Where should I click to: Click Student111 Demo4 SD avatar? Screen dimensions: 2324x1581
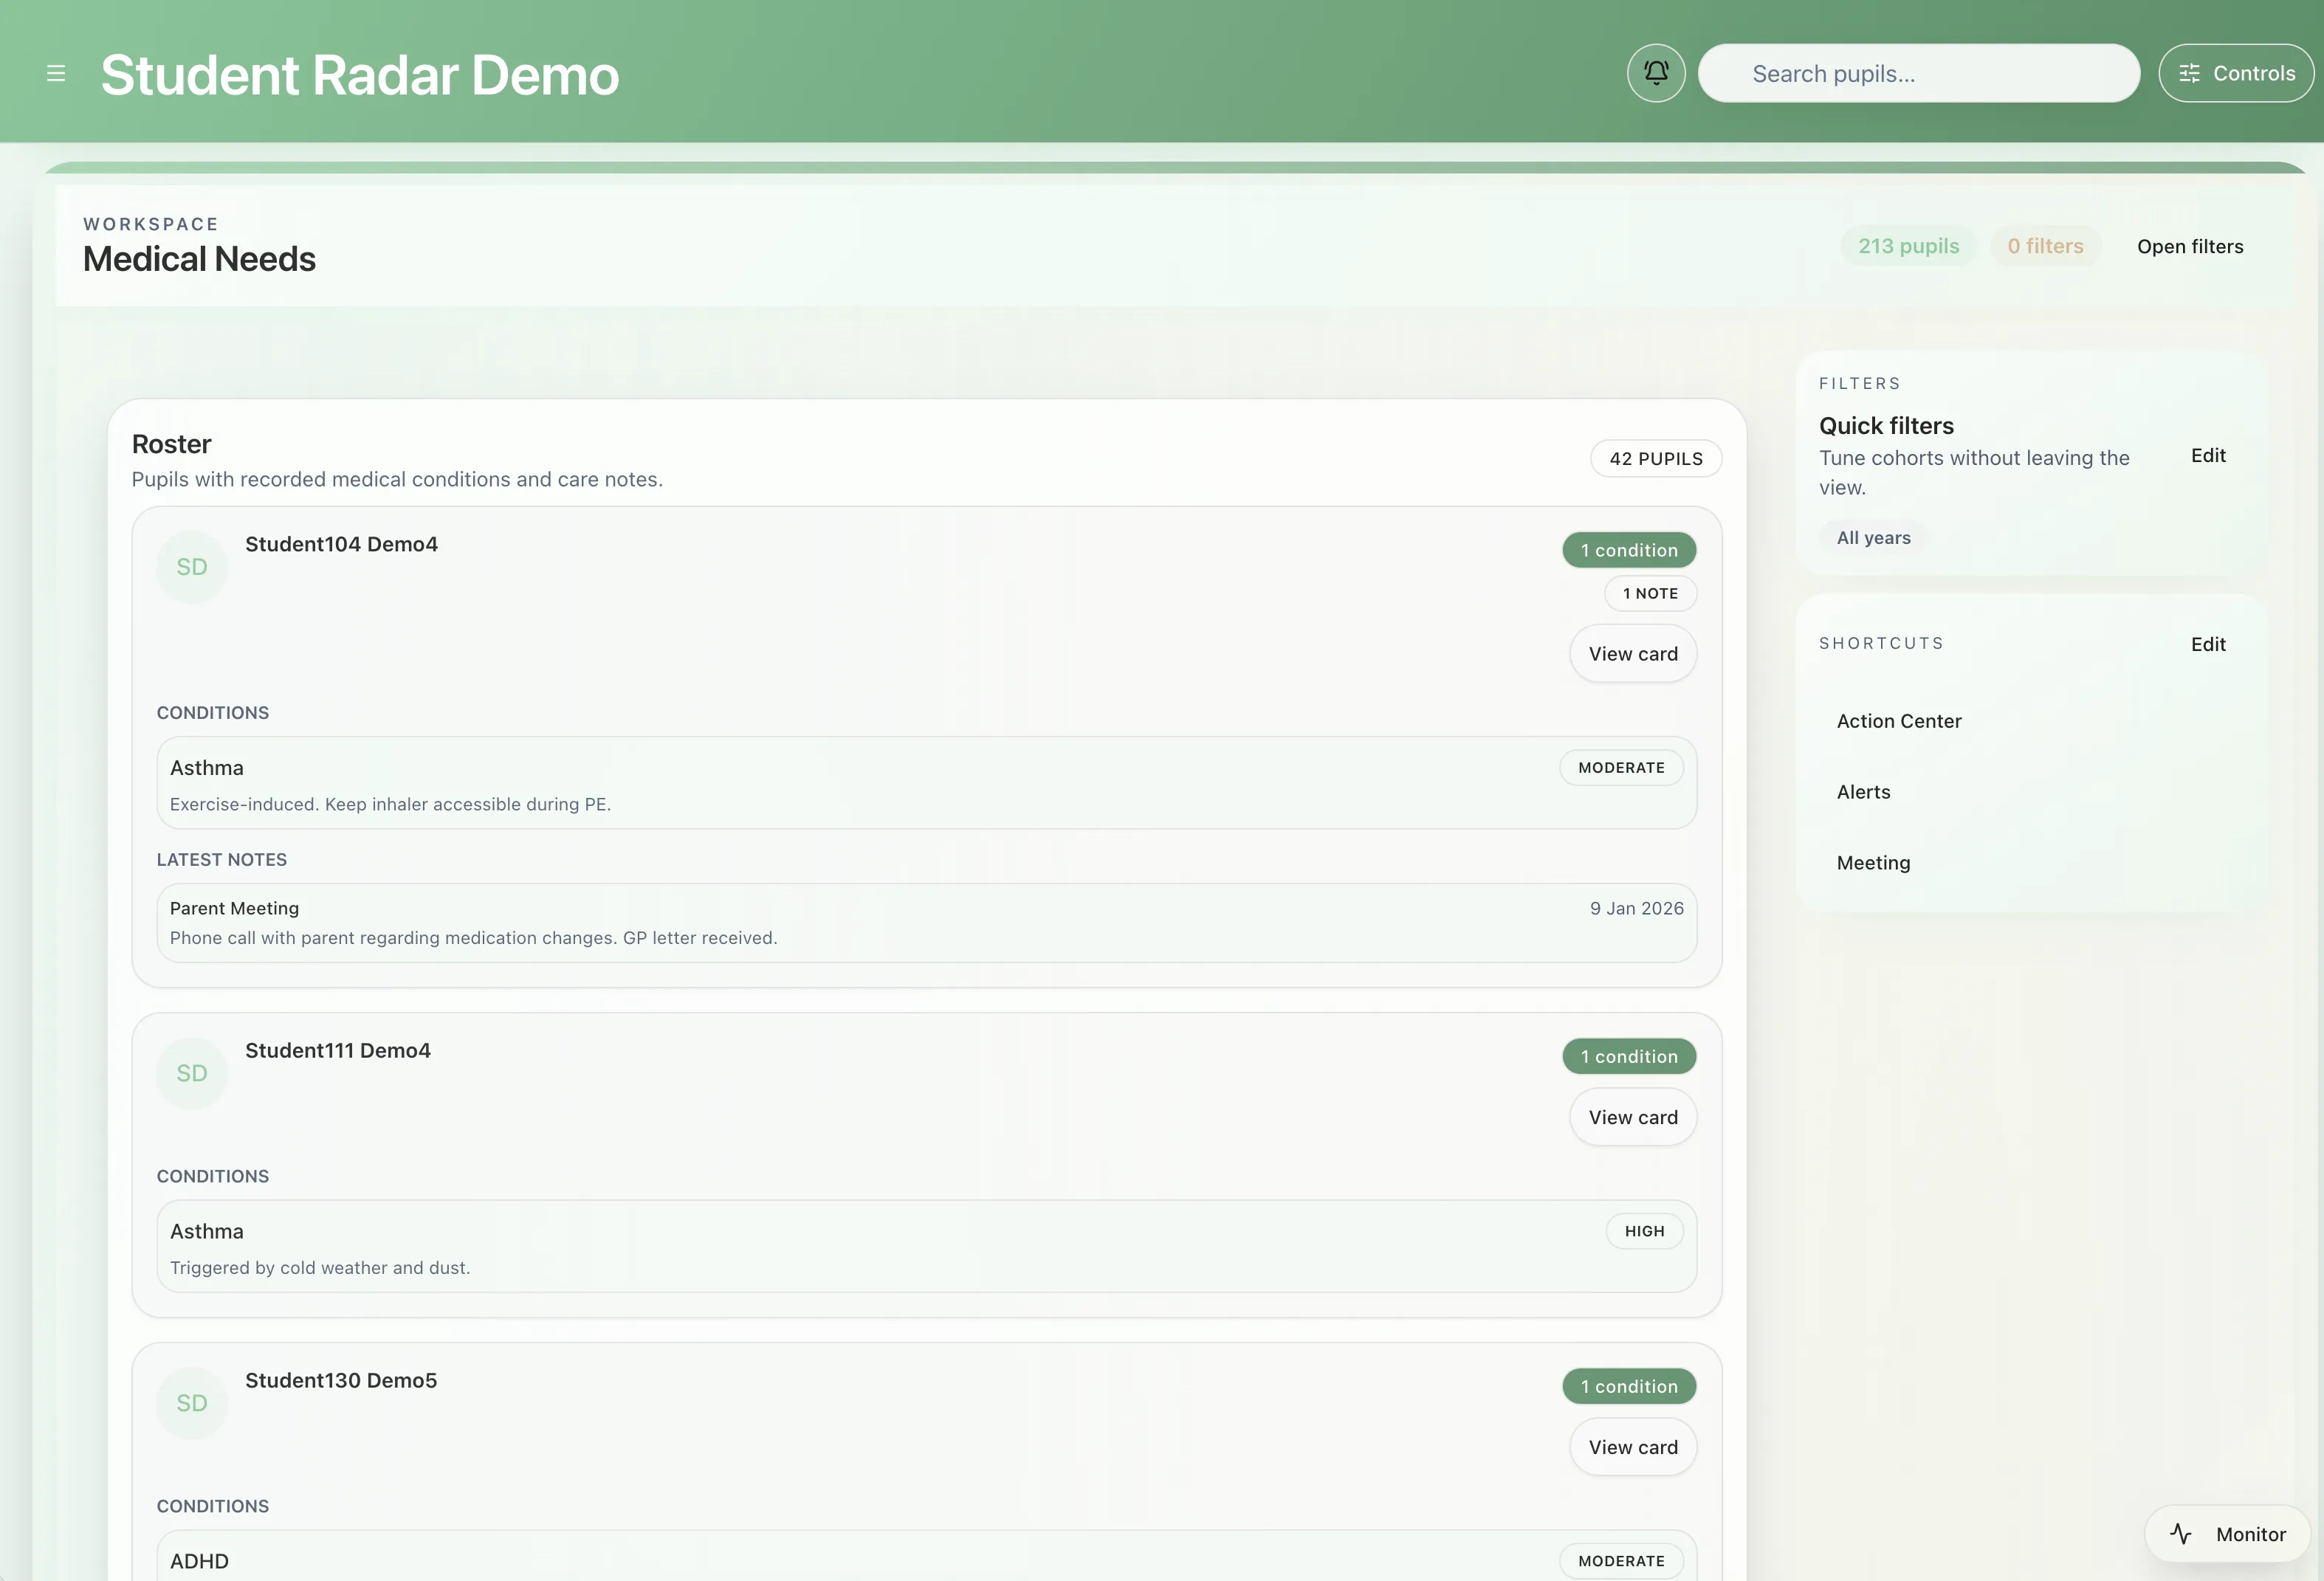coord(192,1073)
